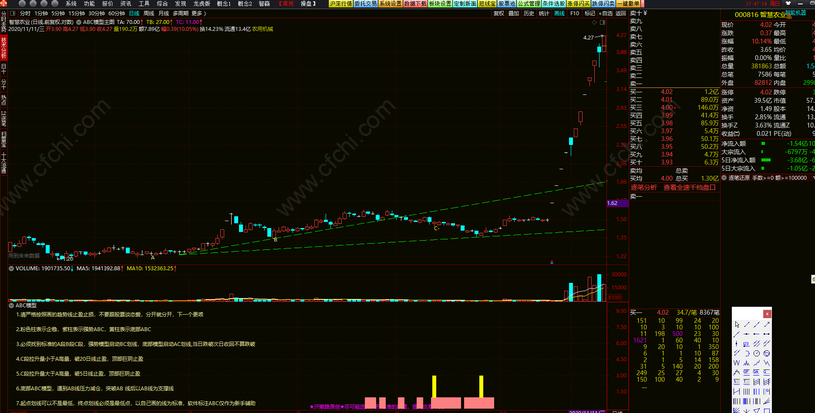Viewport: 815px width, 413px height.
Task: Toggle 复权 price adjustment
Action: (x=499, y=14)
